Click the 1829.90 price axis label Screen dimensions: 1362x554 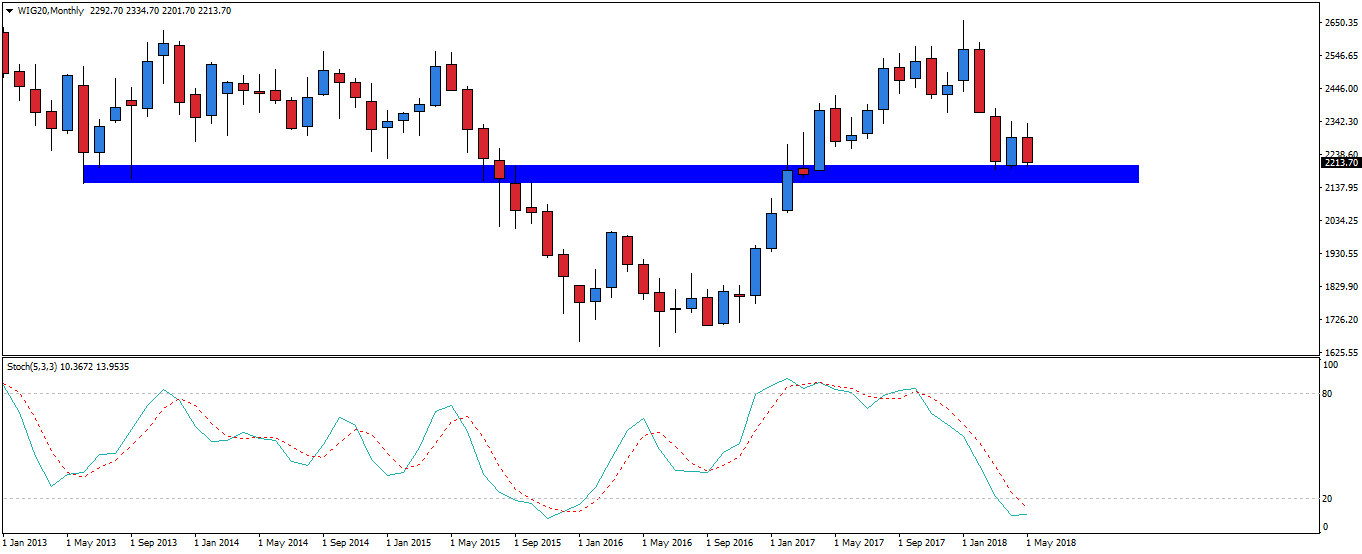1339,287
